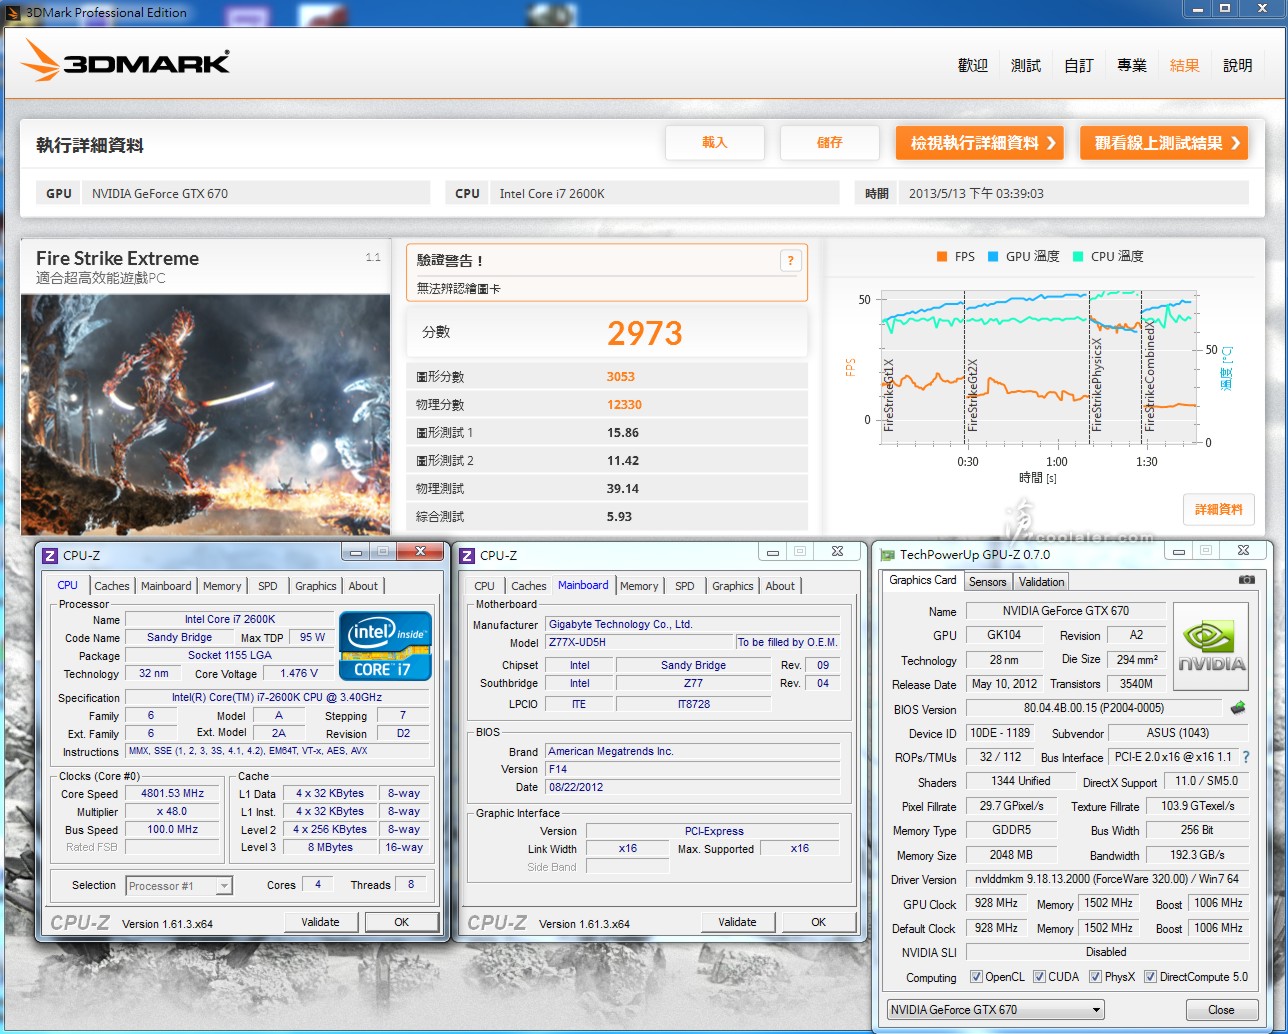This screenshot has width=1288, height=1034.
Task: Click the FireStrikeGt2X marker on chart
Action: pos(973,395)
